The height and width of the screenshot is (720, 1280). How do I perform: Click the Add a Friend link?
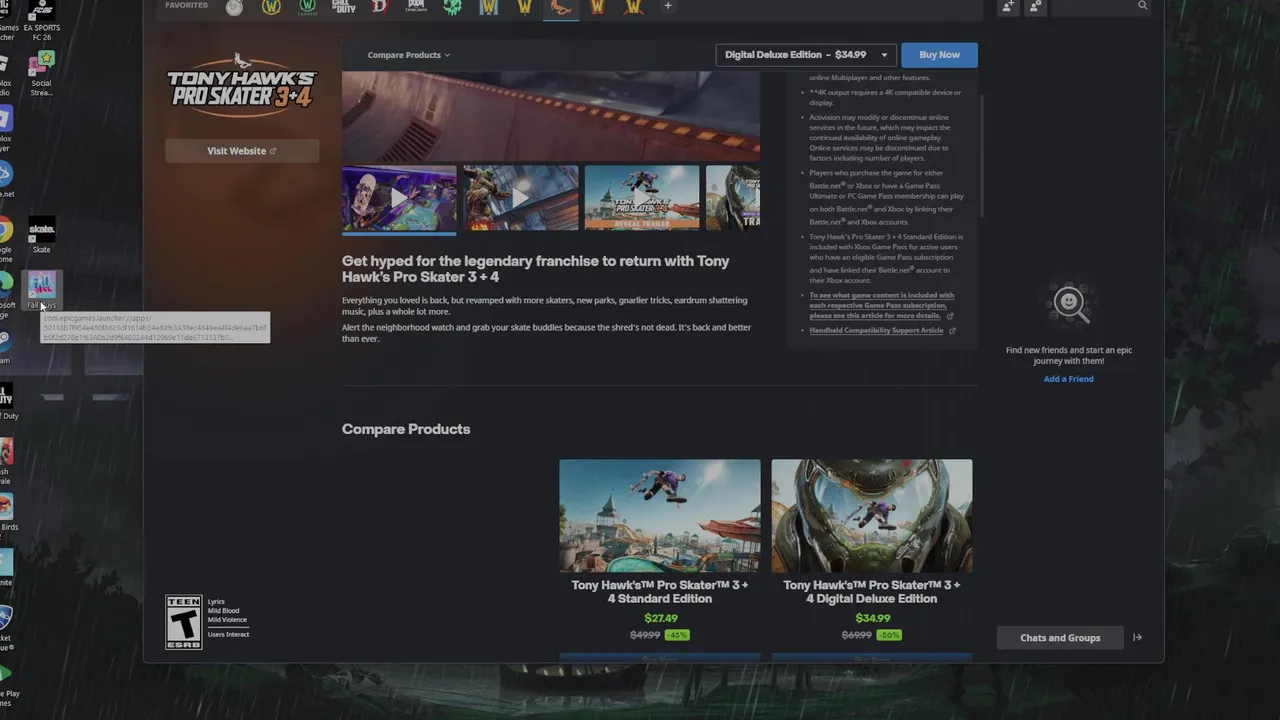[1068, 379]
